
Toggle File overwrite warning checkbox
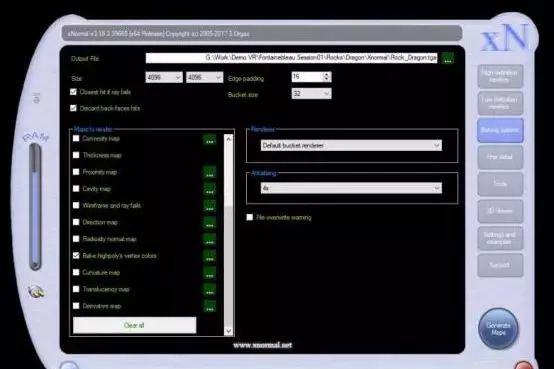[x=250, y=217]
